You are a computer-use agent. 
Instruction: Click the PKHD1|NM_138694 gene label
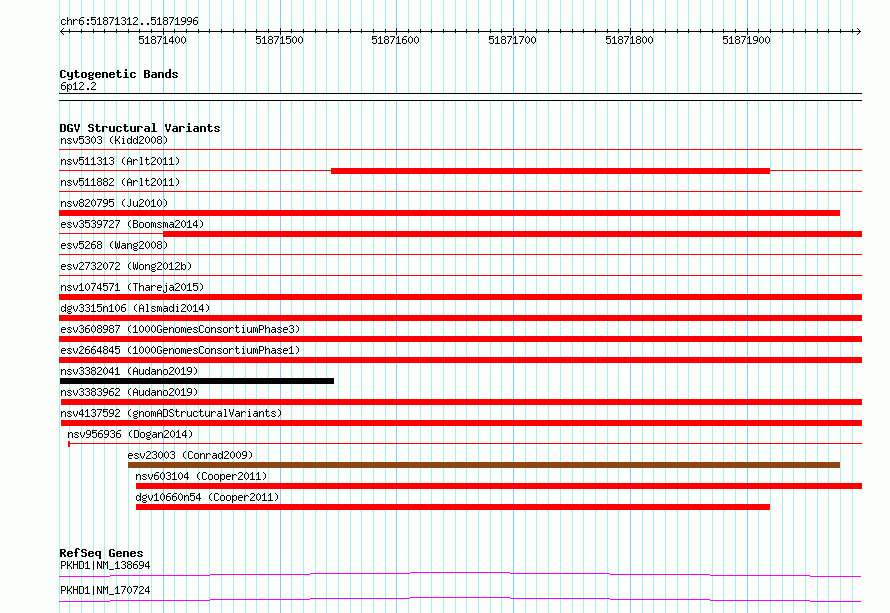click(x=105, y=565)
